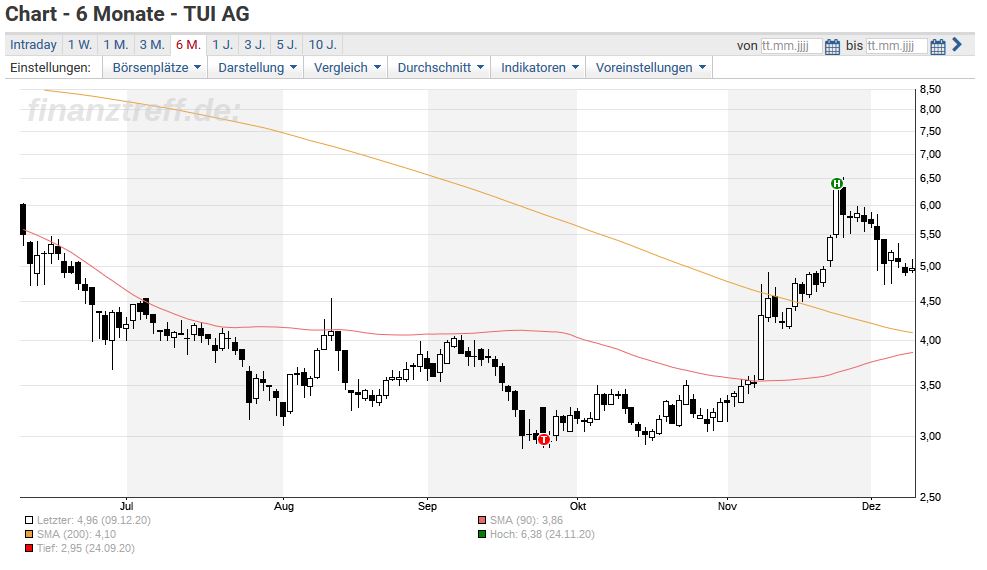Click the 'Jul' axis label
The image size is (987, 570).
click(127, 506)
